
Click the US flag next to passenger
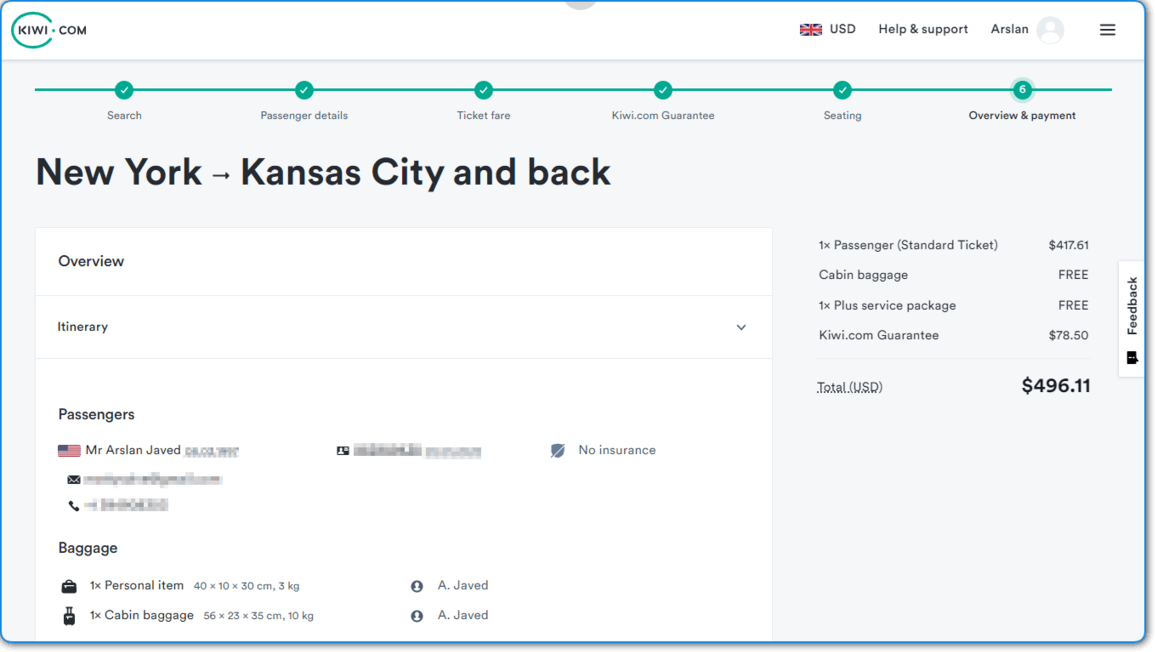tap(69, 450)
